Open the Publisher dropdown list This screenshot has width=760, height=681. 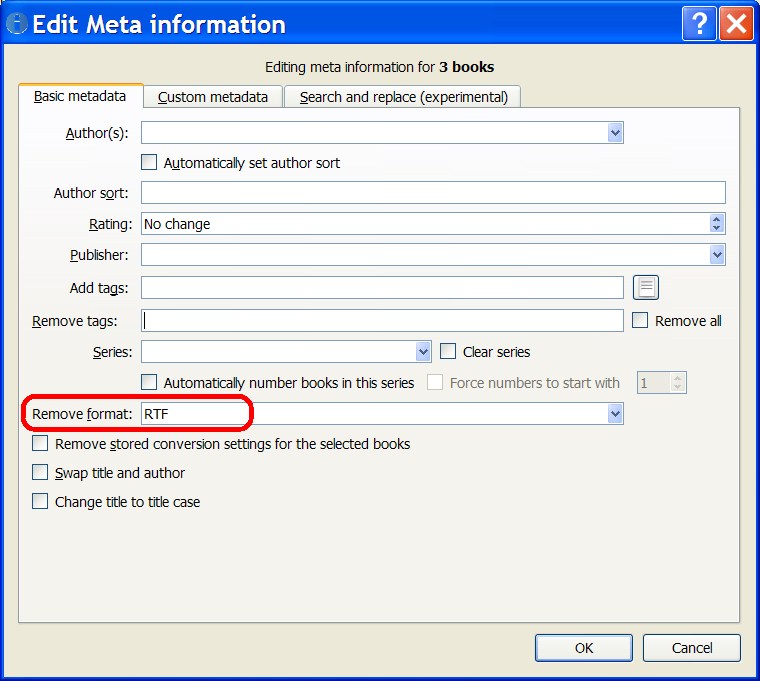(x=716, y=255)
